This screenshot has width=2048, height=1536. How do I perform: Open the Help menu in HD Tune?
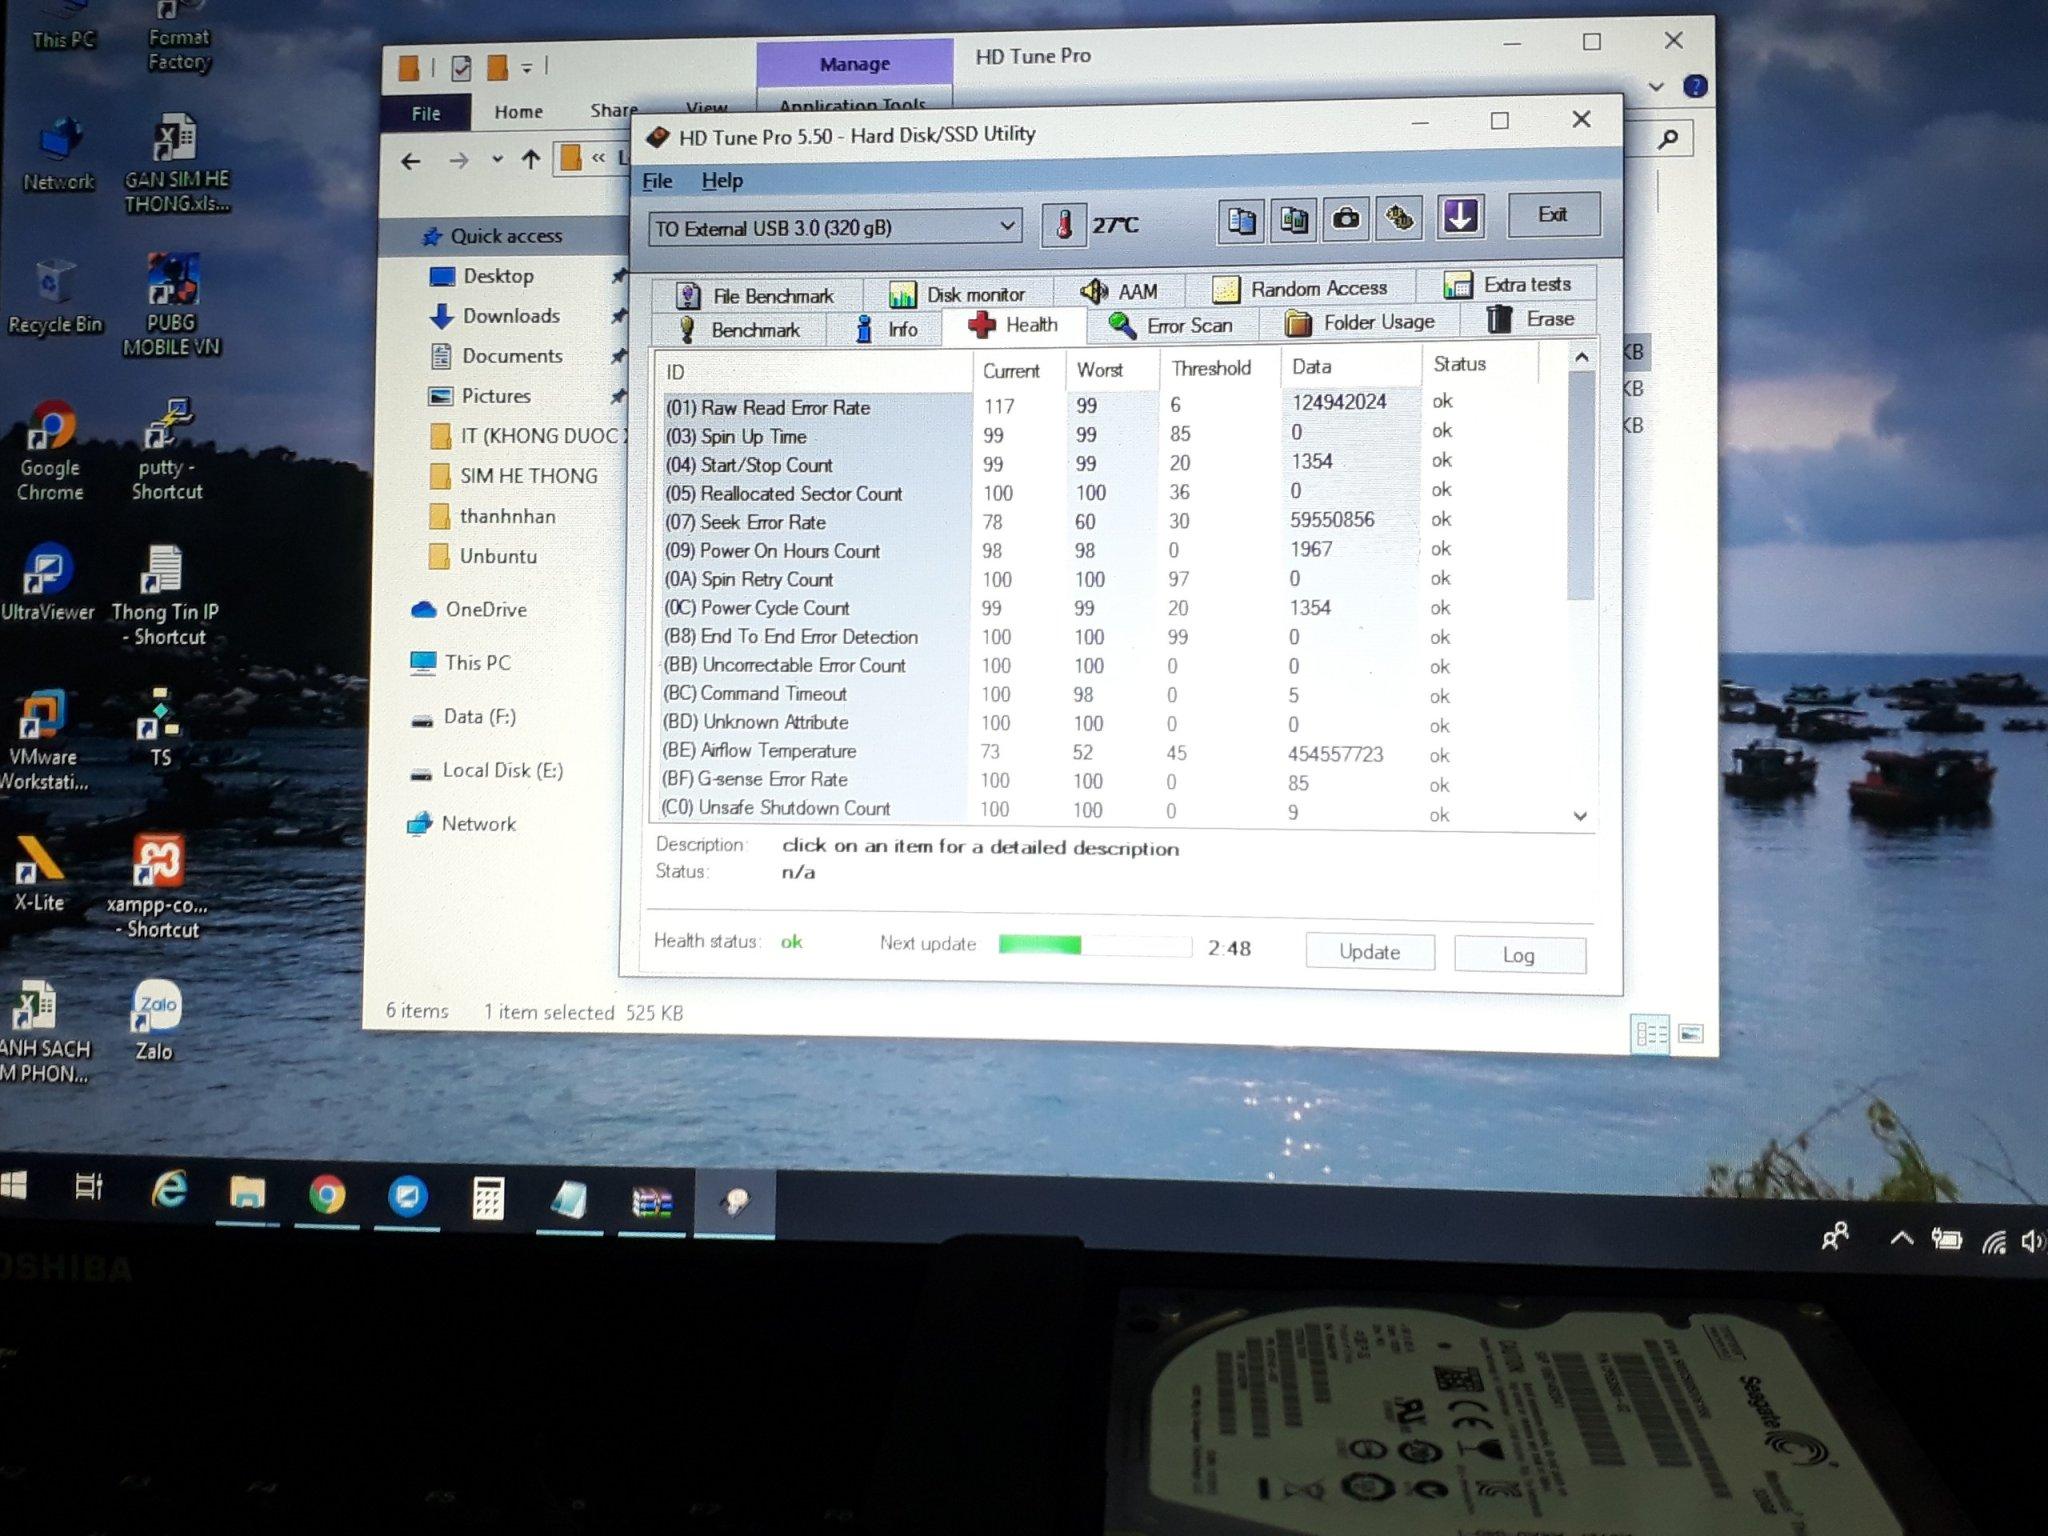point(722,181)
